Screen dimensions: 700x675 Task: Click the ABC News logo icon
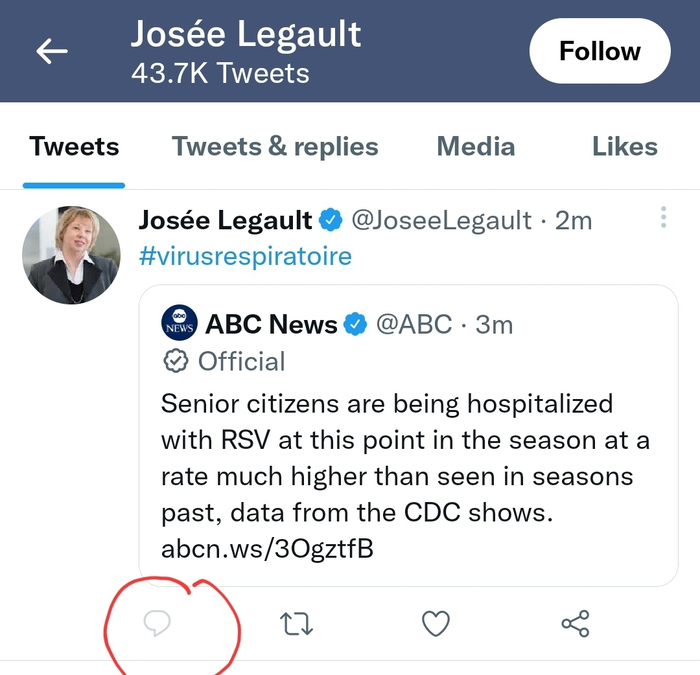click(x=180, y=324)
